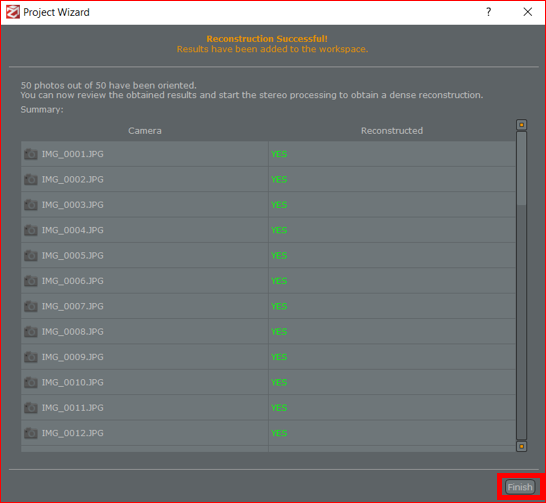Select the IMG_0011.JPG file name
This screenshot has height=503, width=546.
(72, 408)
